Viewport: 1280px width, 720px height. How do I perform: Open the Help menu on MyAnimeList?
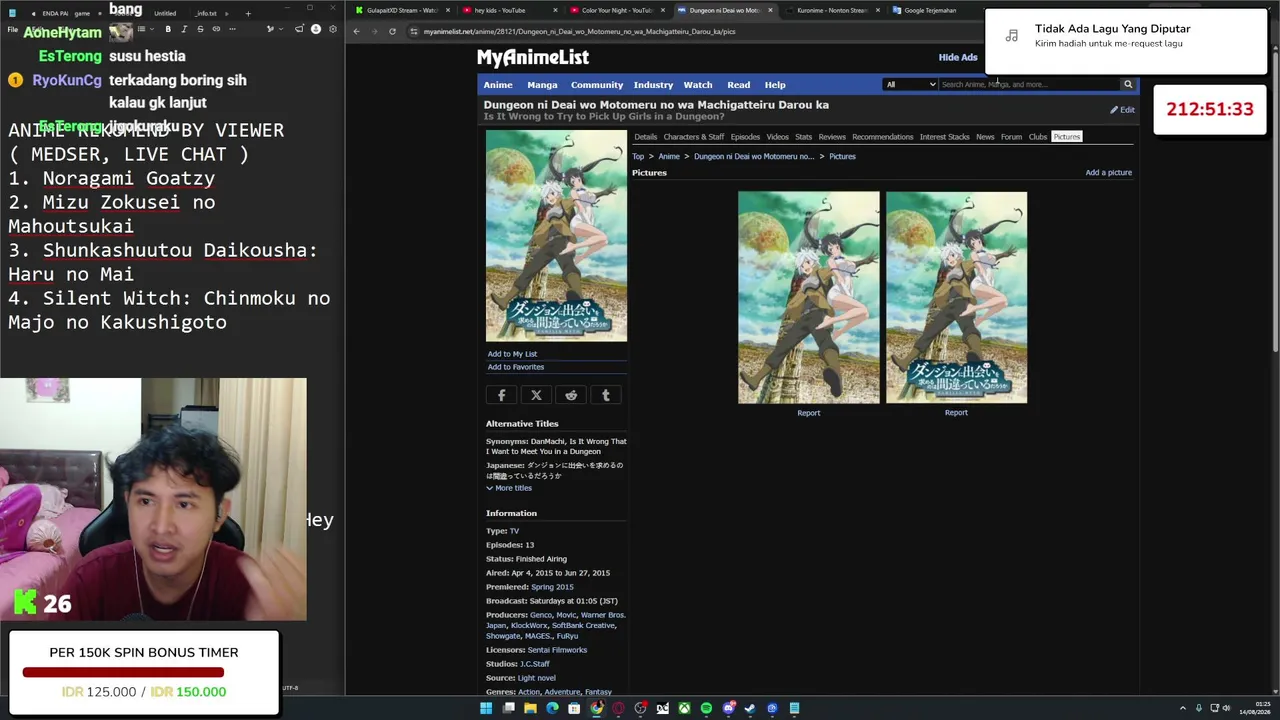[775, 85]
